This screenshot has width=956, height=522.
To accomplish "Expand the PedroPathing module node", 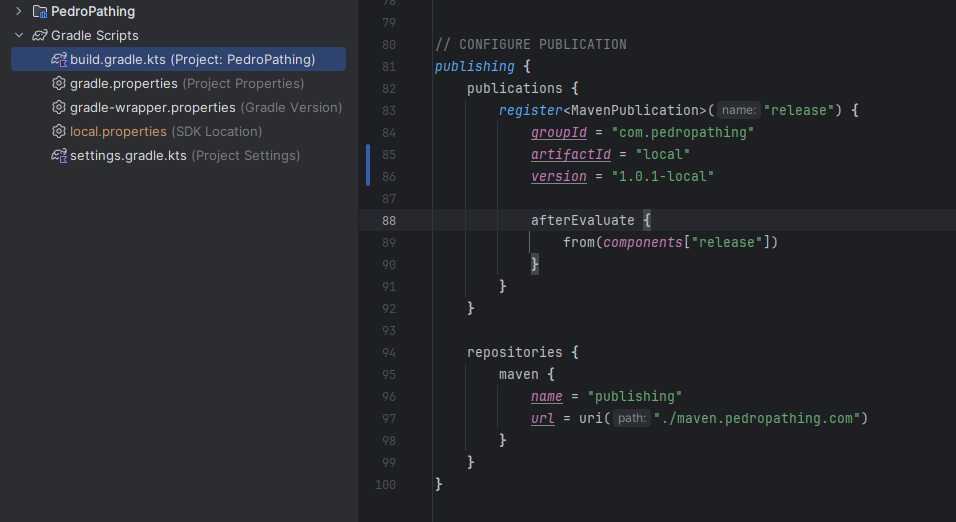I will [x=19, y=11].
